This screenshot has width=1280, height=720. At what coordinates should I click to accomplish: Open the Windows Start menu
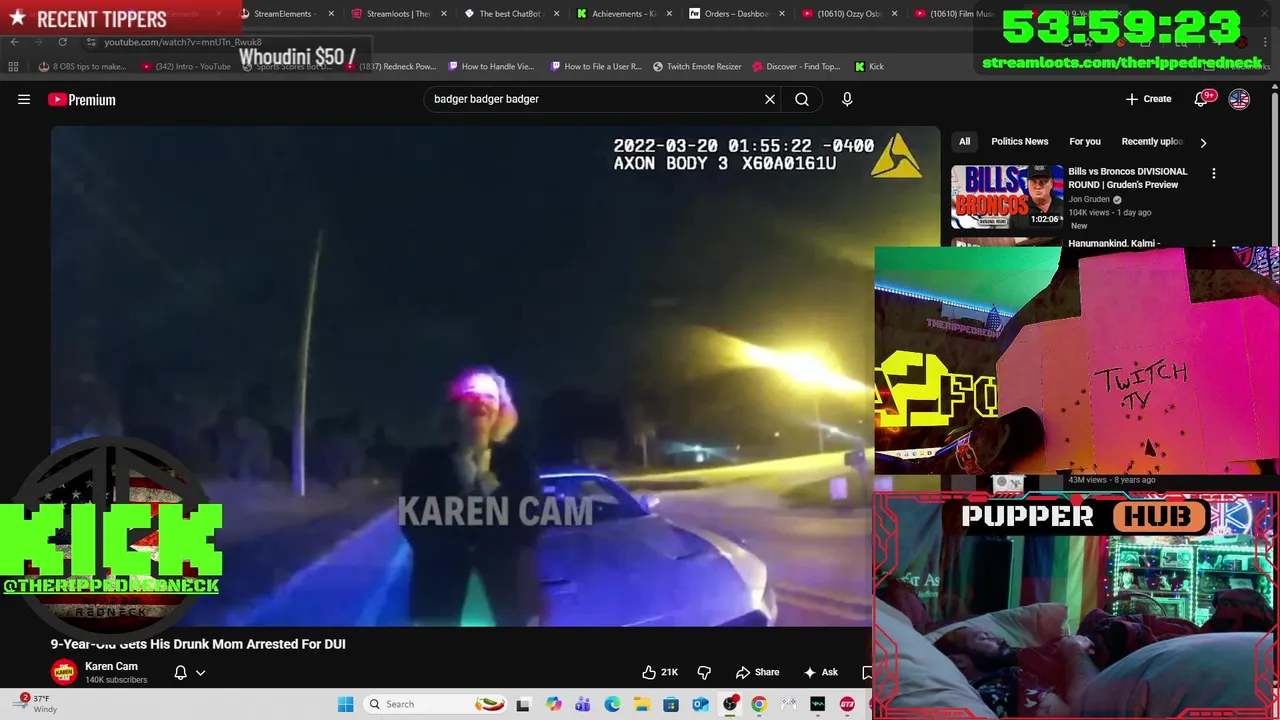(345, 704)
